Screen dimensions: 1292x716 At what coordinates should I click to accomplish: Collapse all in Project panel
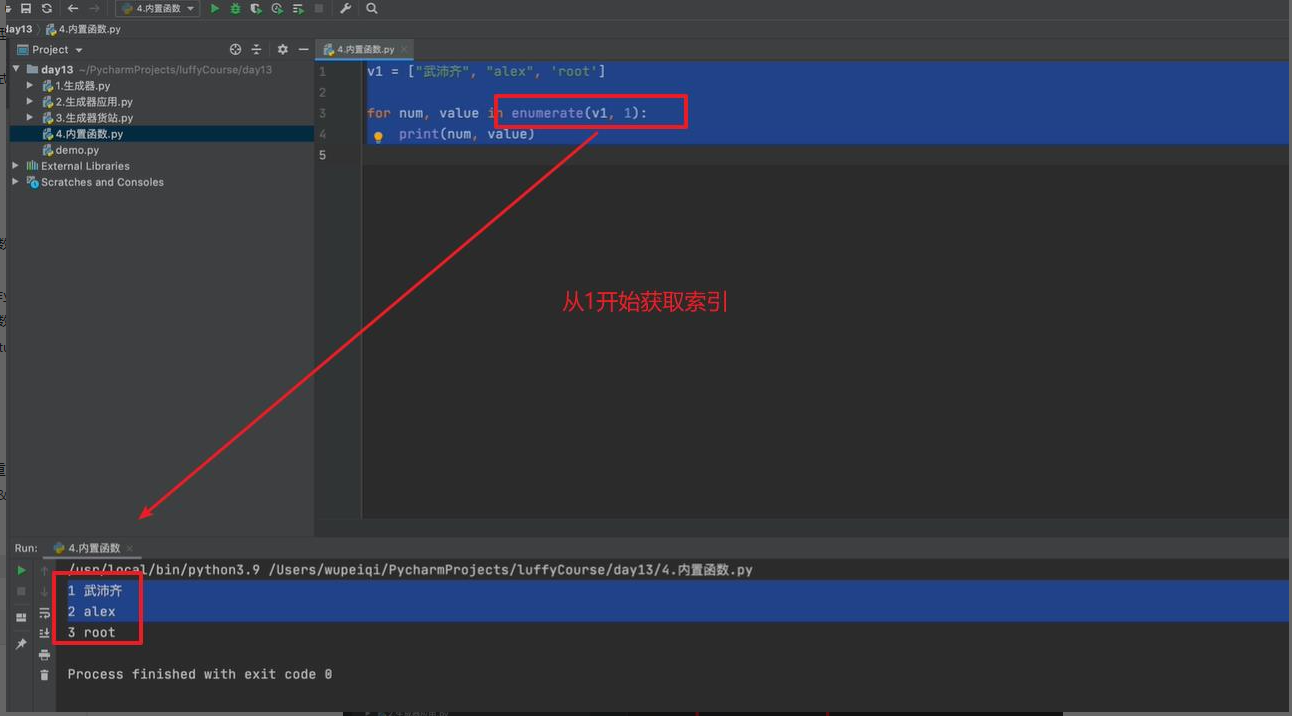(x=256, y=49)
